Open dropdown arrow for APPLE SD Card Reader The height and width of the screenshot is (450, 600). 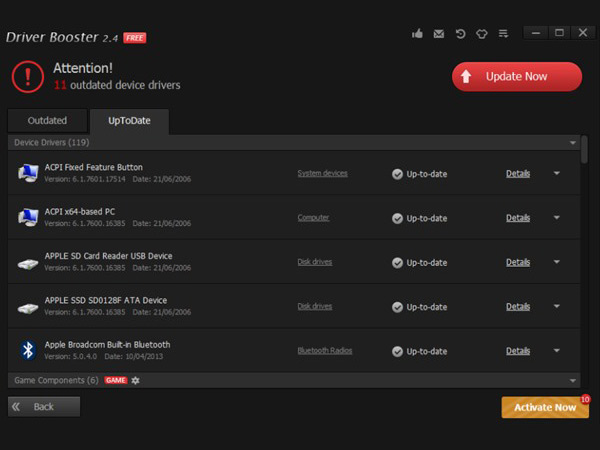coord(557,262)
